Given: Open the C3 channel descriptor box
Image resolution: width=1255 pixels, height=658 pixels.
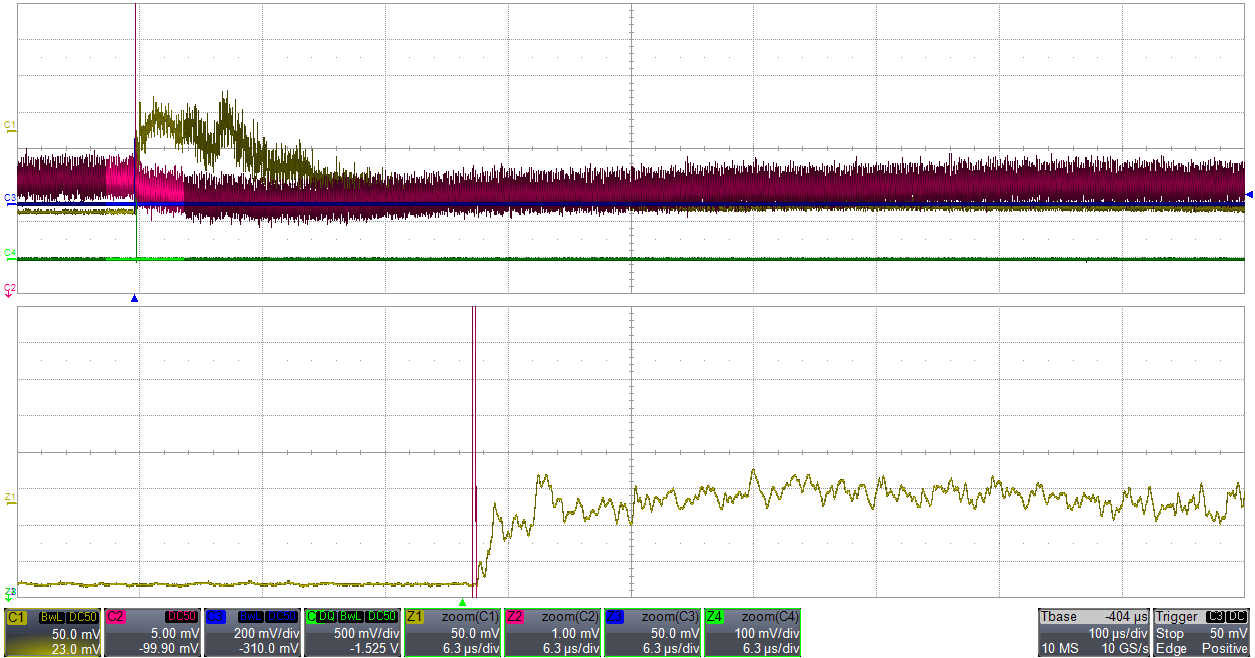Looking at the screenshot, I should click(252, 633).
